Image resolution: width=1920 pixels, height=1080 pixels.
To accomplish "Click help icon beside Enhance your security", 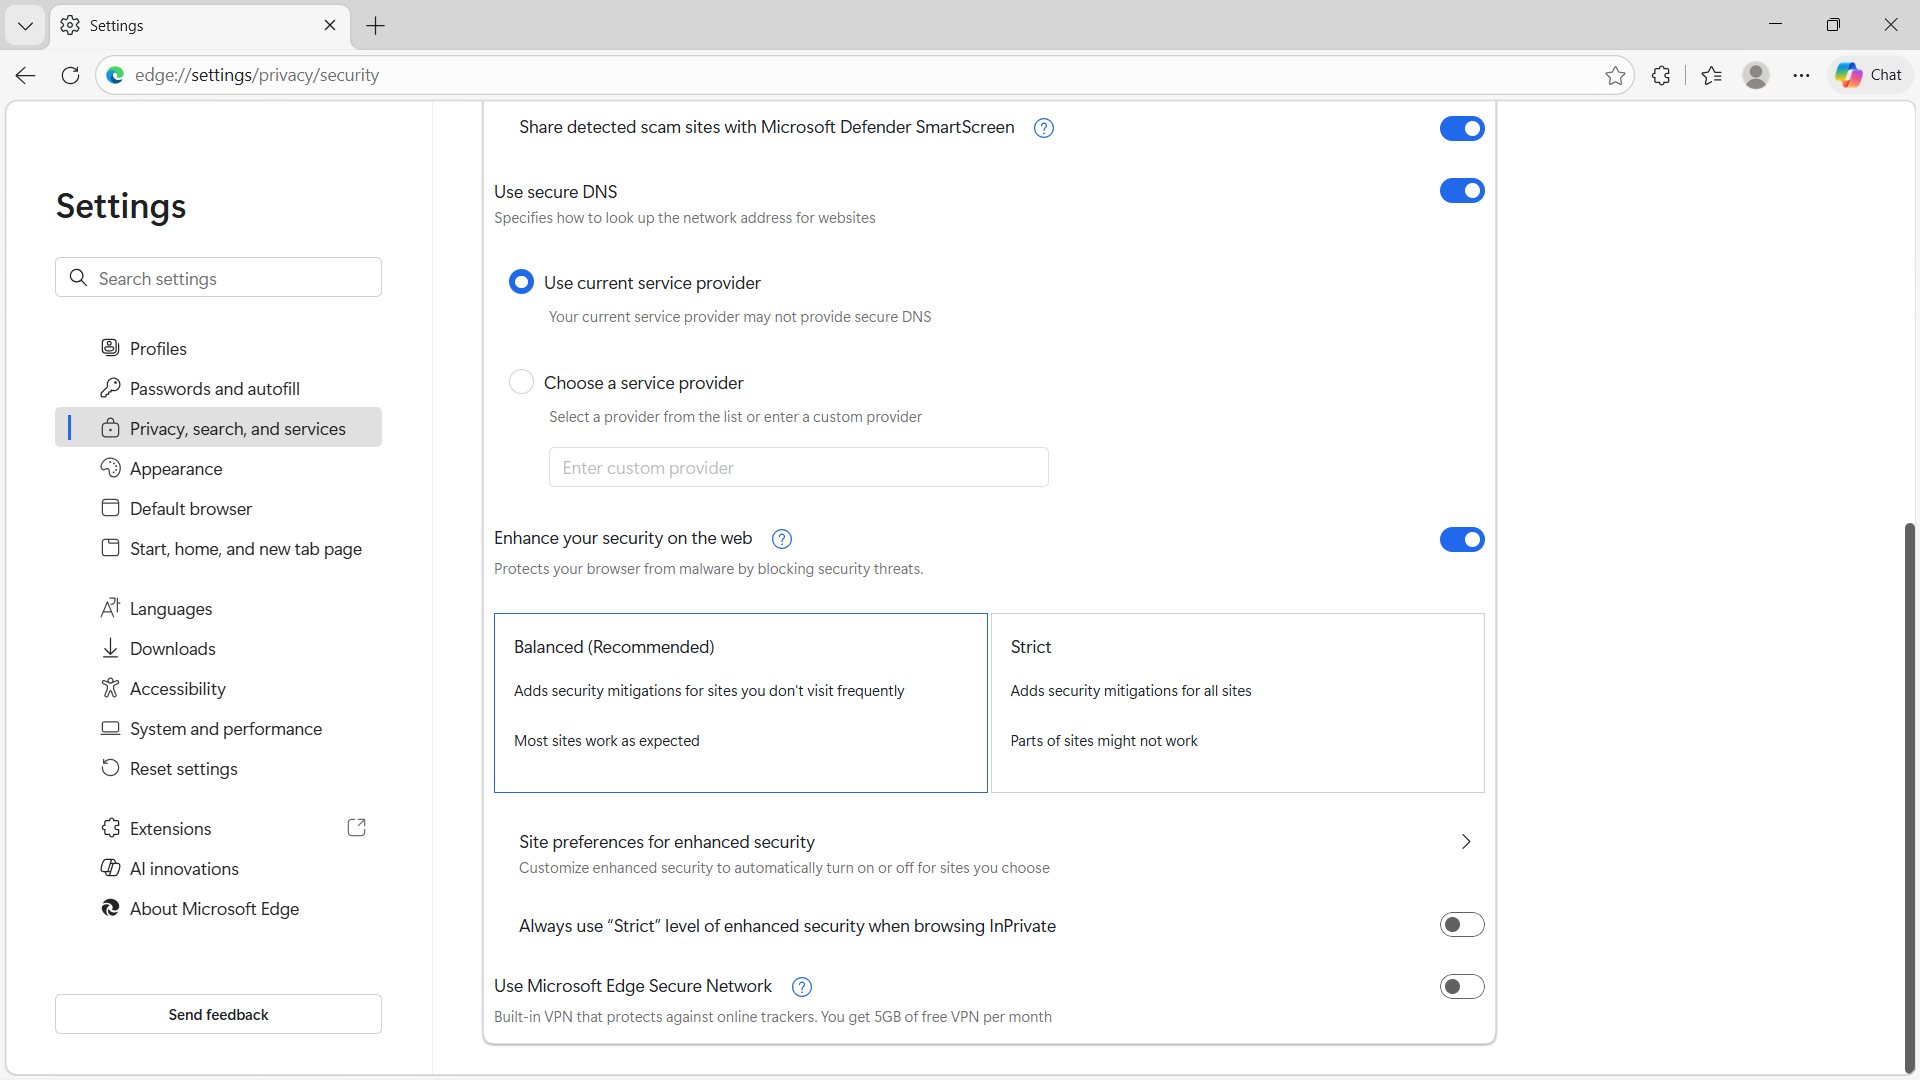I will coord(782,539).
